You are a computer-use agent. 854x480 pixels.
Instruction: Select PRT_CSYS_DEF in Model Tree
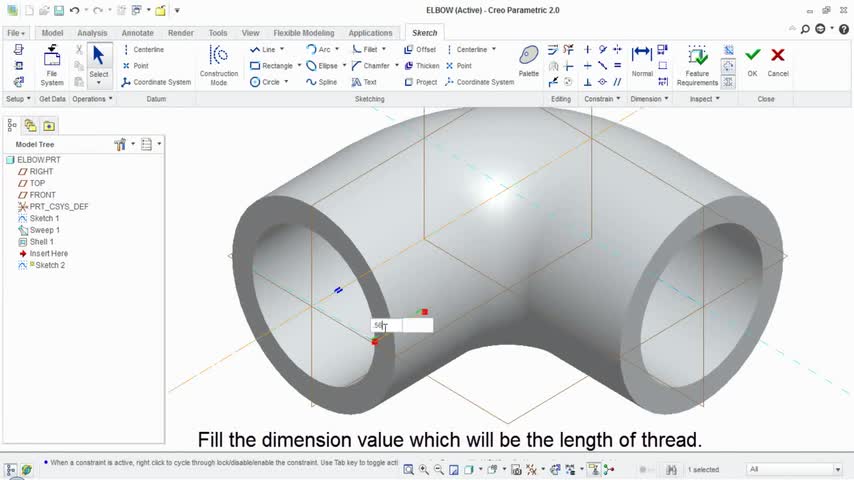[59, 206]
